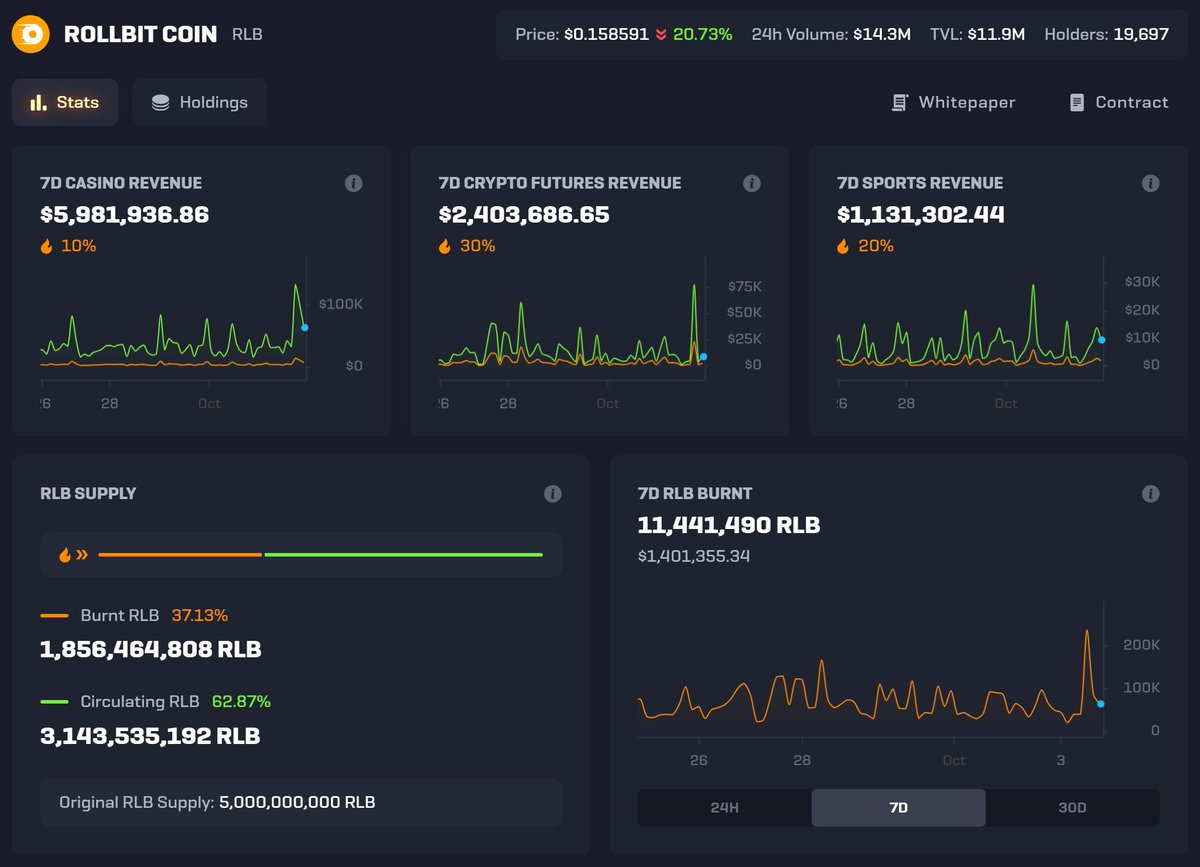Image resolution: width=1200 pixels, height=867 pixels.
Task: Select the Stats tab
Action: coord(65,102)
